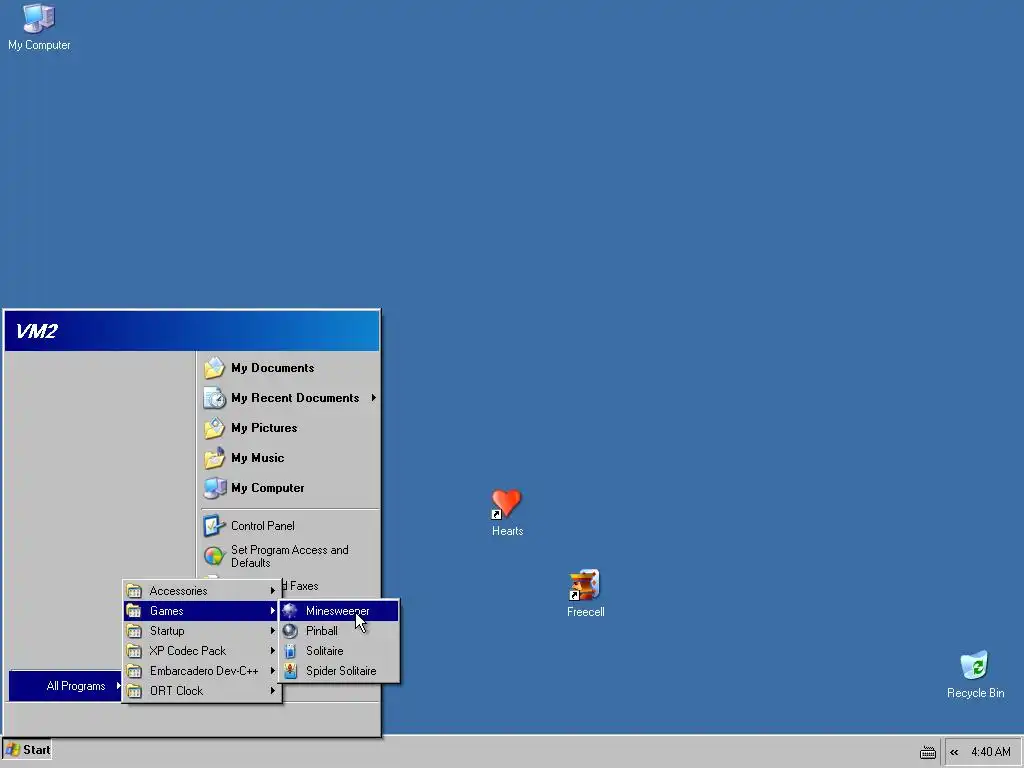1024x768 pixels.
Task: Click the My Computer icon in Start menu
Action: click(x=214, y=488)
